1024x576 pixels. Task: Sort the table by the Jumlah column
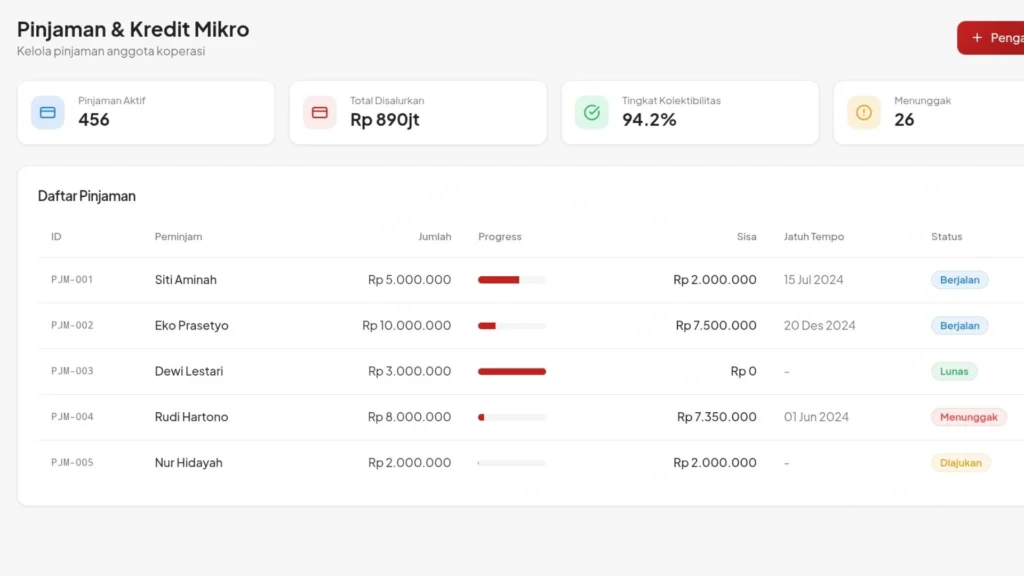click(435, 237)
